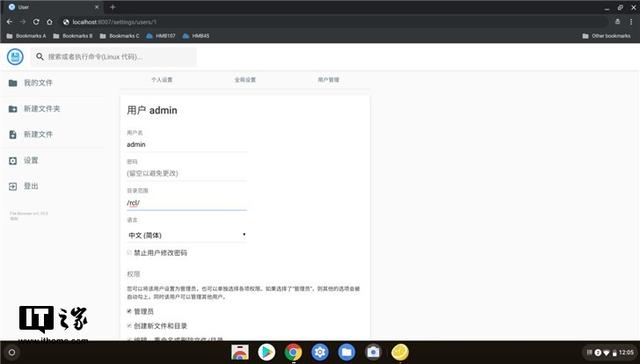640x364 pixels.
Task: Open 我的文件 in the sidebar
Action: (38, 83)
